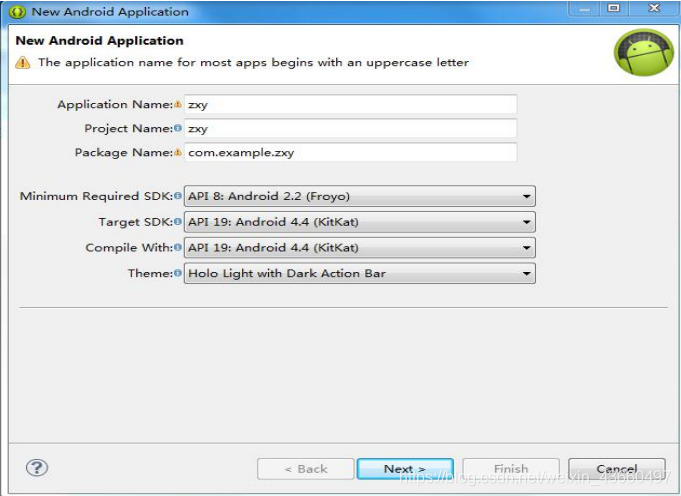This screenshot has width=681, height=496.
Task: Click the 'Compile With:' label
Action: pos(129,247)
